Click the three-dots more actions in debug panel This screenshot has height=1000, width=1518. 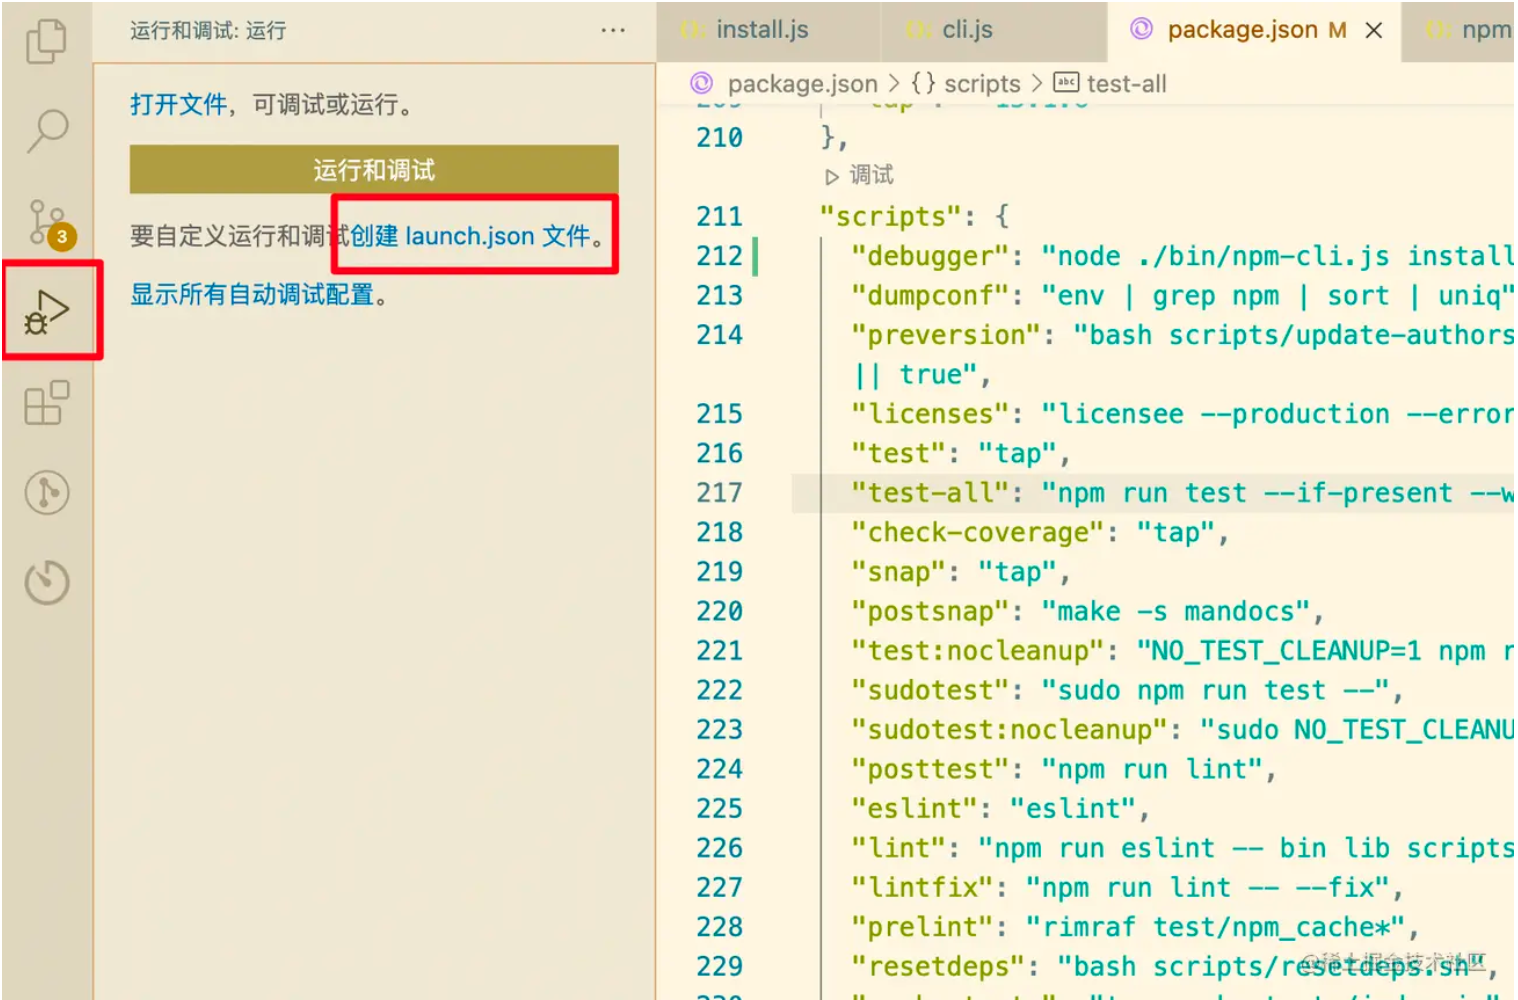coord(613,31)
